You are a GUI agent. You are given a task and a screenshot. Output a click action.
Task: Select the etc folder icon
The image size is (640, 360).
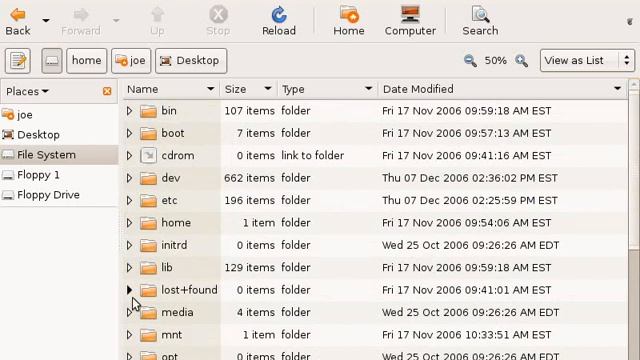click(148, 200)
